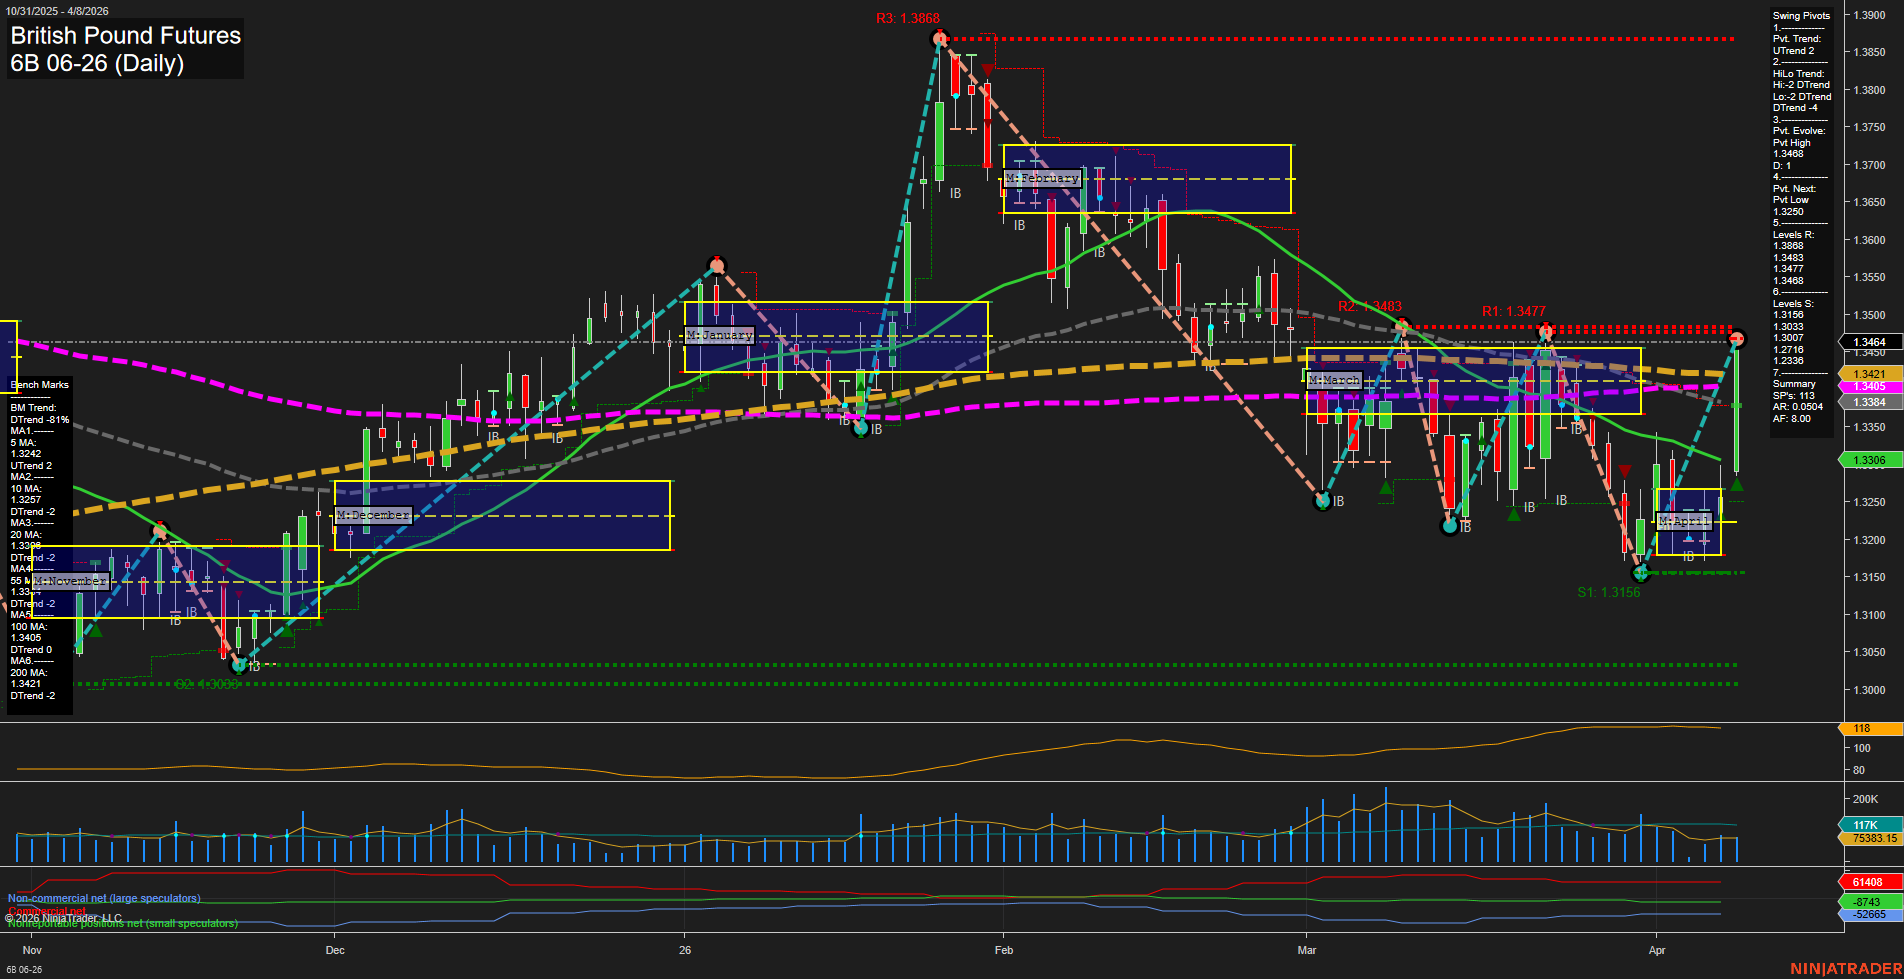Viewport: 1904px width, 979px height.
Task: Click the Feb axis label
Action: pos(1003,951)
